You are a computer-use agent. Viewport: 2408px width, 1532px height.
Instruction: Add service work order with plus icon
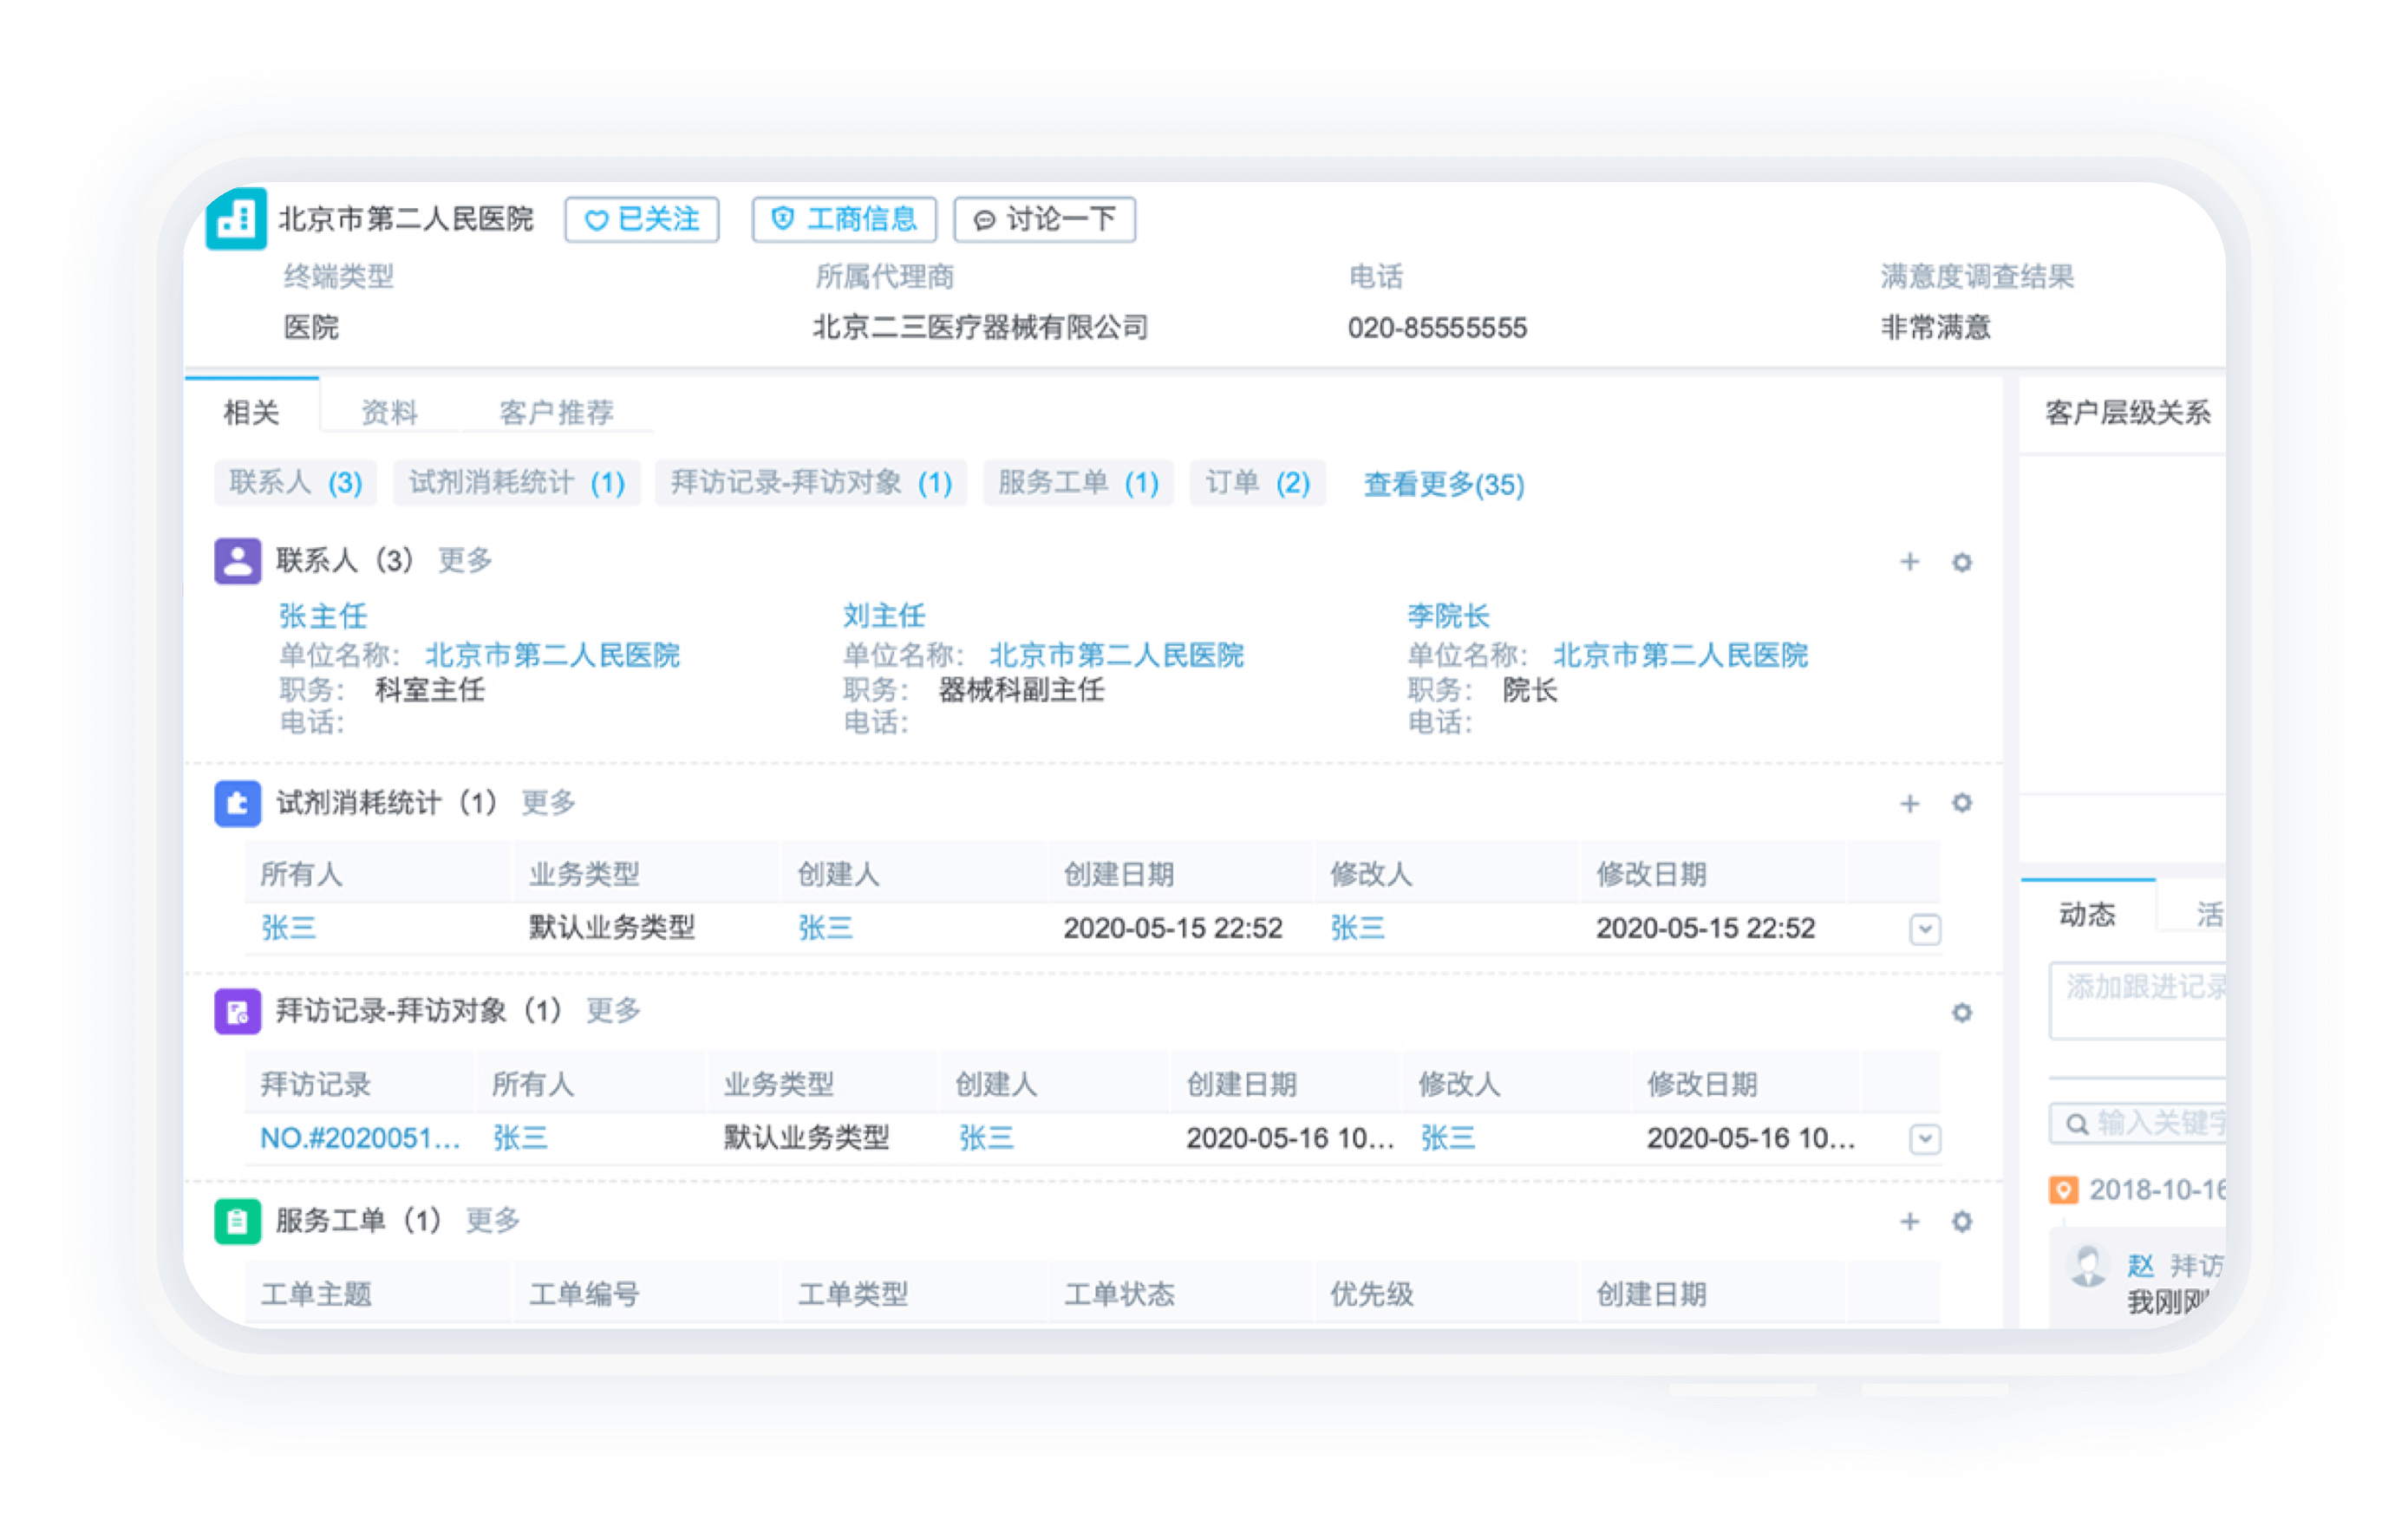click(x=1909, y=1222)
